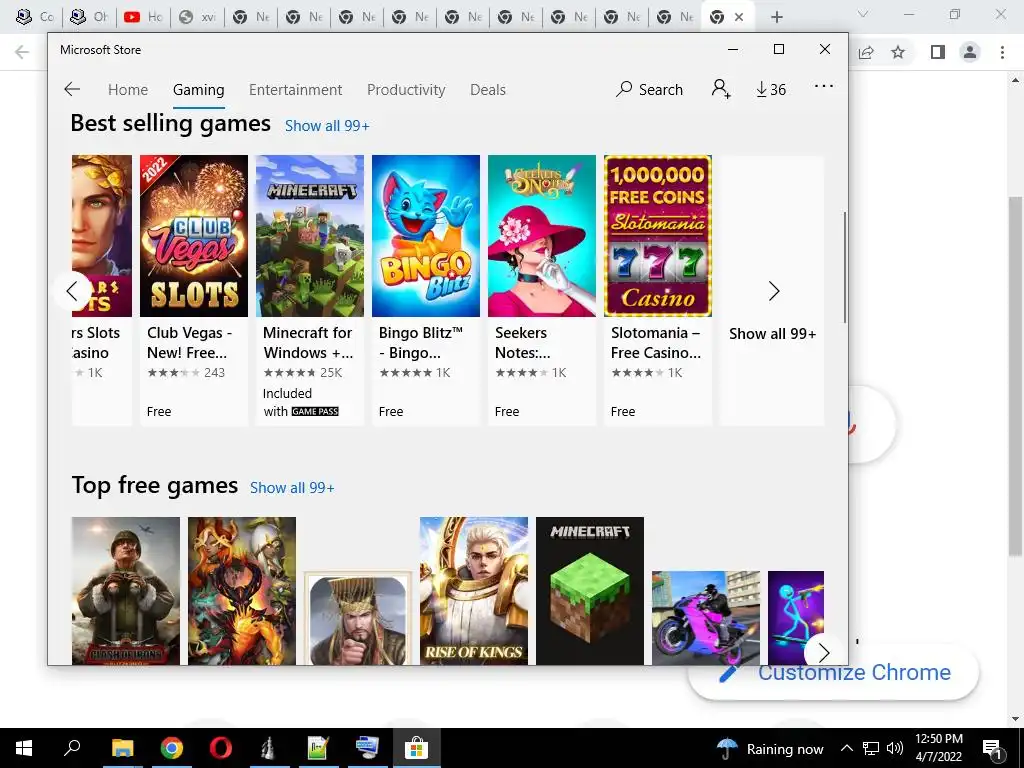This screenshot has height=768, width=1024.
Task: Open the Chrome tab search dropdown
Action: pos(863,14)
